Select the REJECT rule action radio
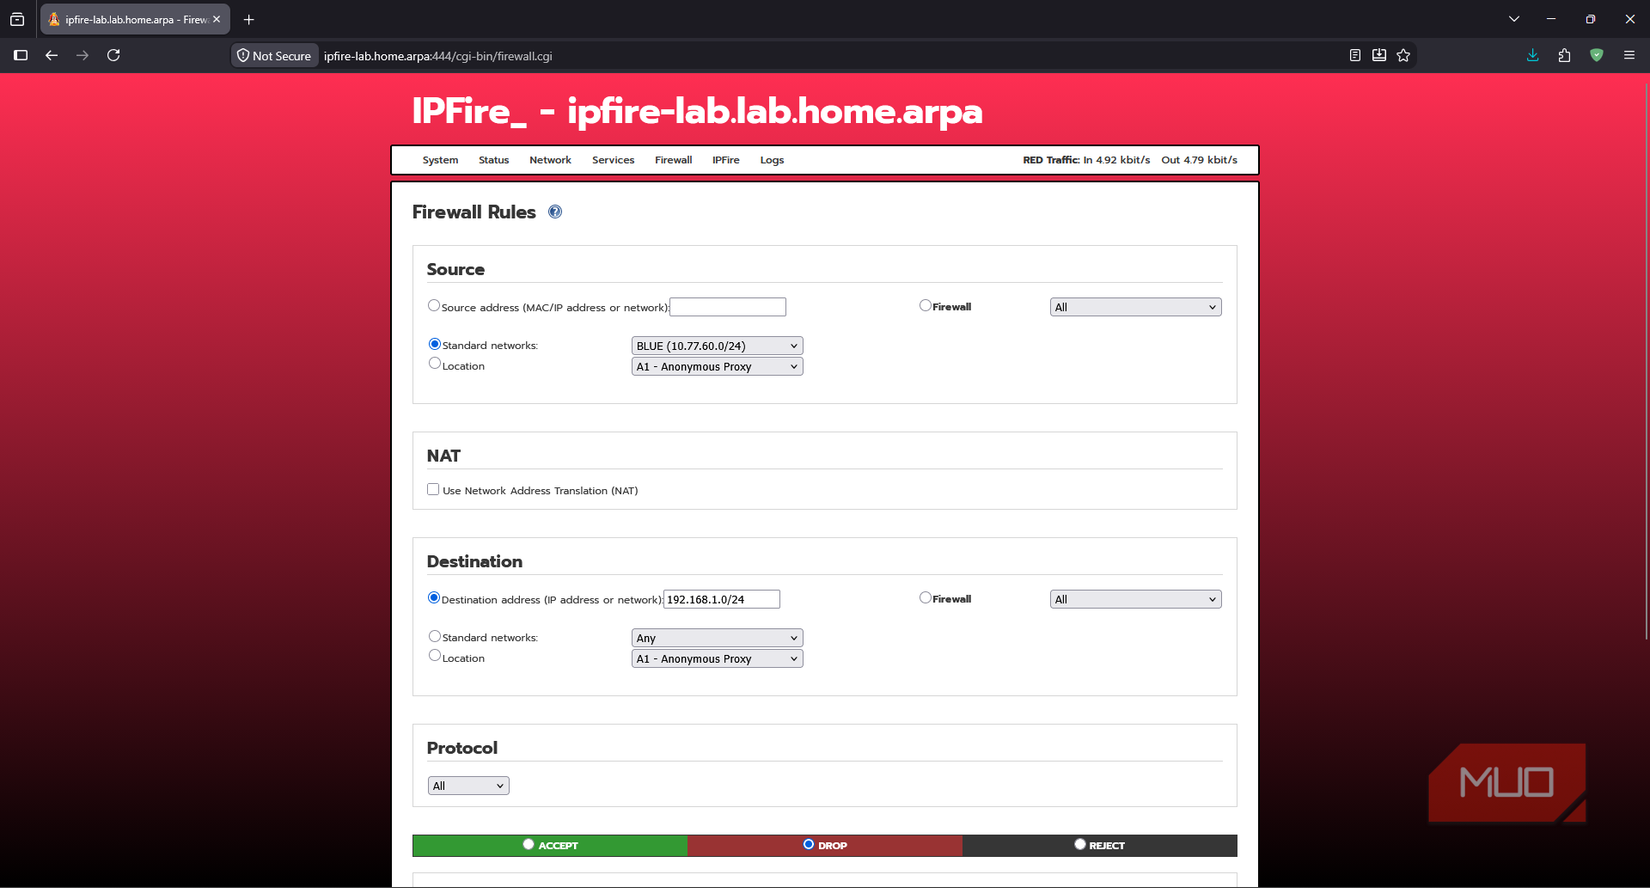The image size is (1650, 888). (x=1080, y=845)
